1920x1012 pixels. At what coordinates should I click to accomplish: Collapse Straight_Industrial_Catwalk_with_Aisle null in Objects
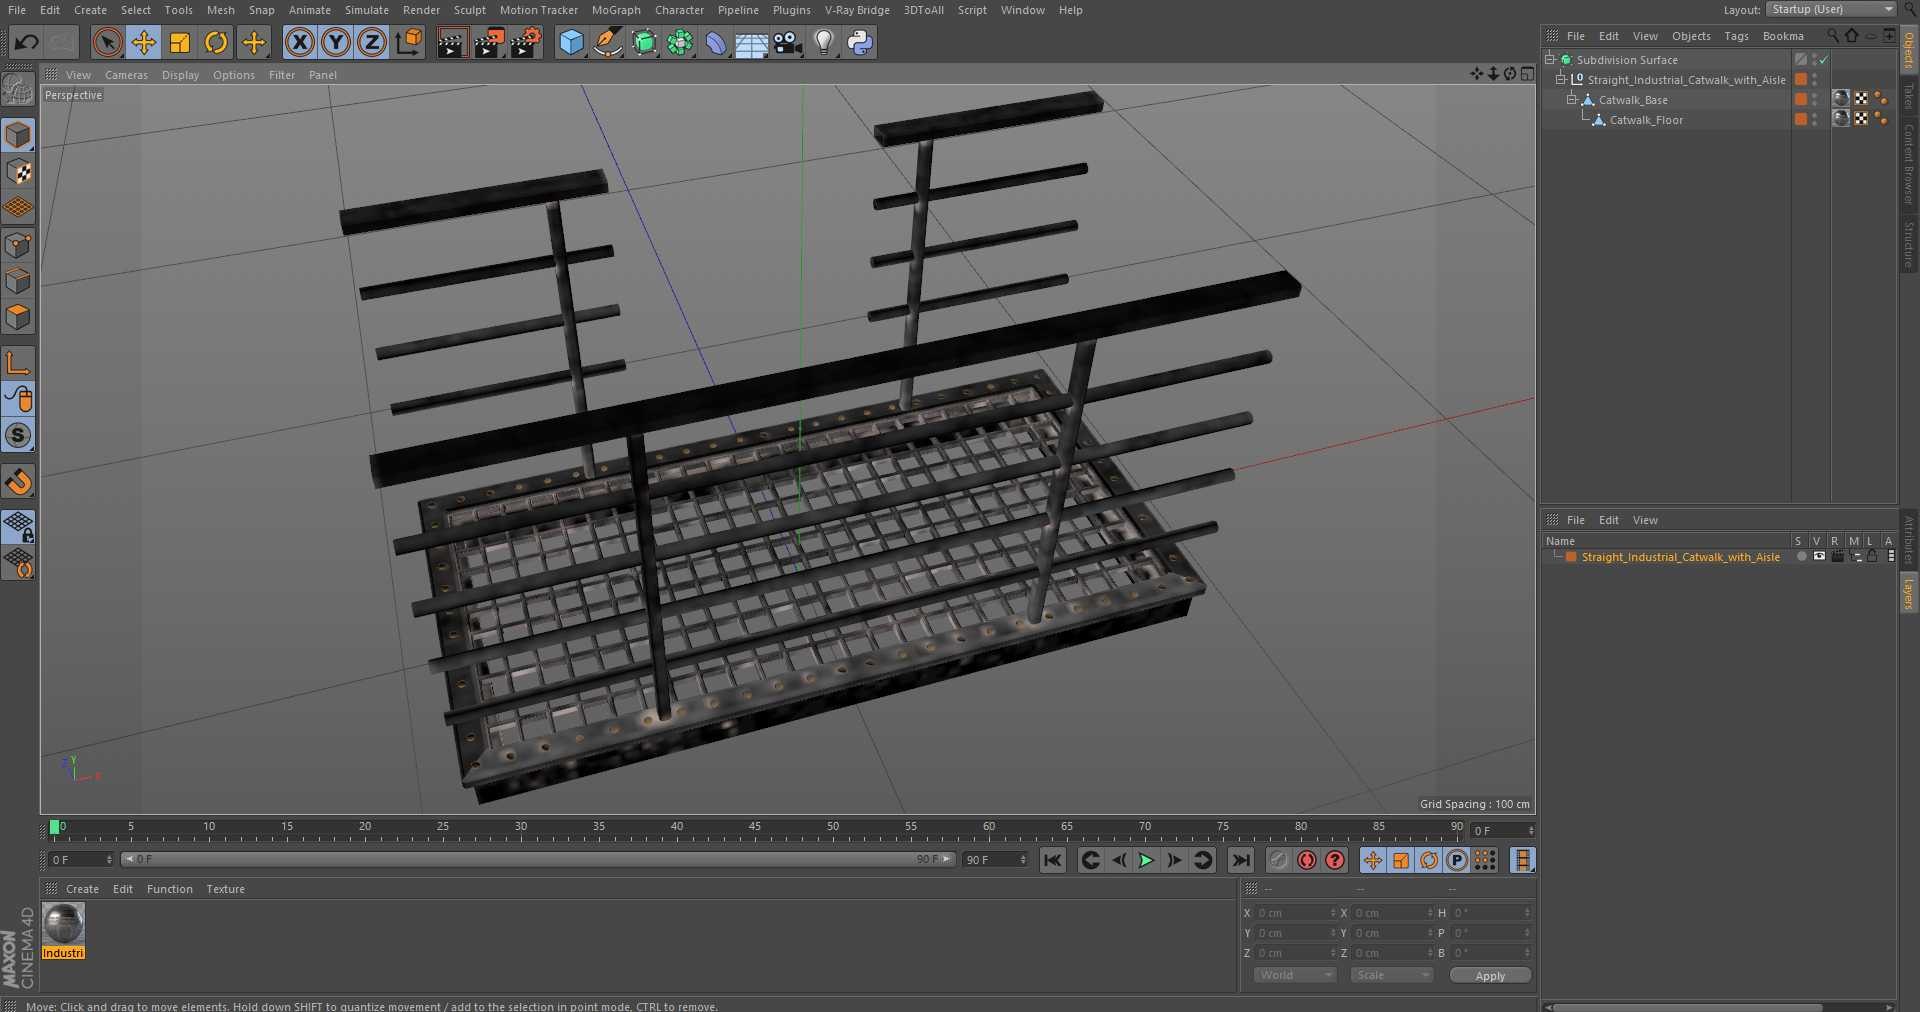click(x=1560, y=79)
